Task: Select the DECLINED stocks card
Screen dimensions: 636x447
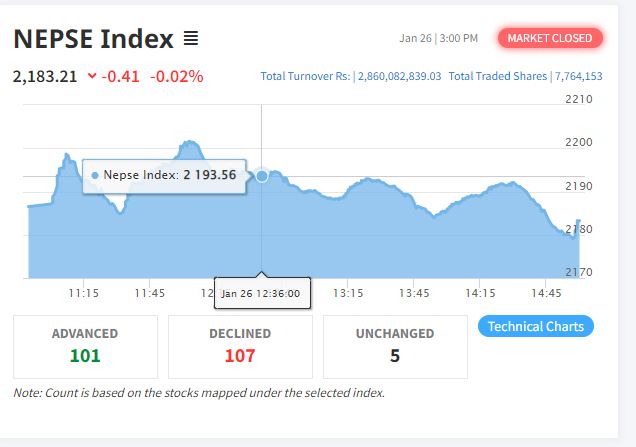Action: 240,346
